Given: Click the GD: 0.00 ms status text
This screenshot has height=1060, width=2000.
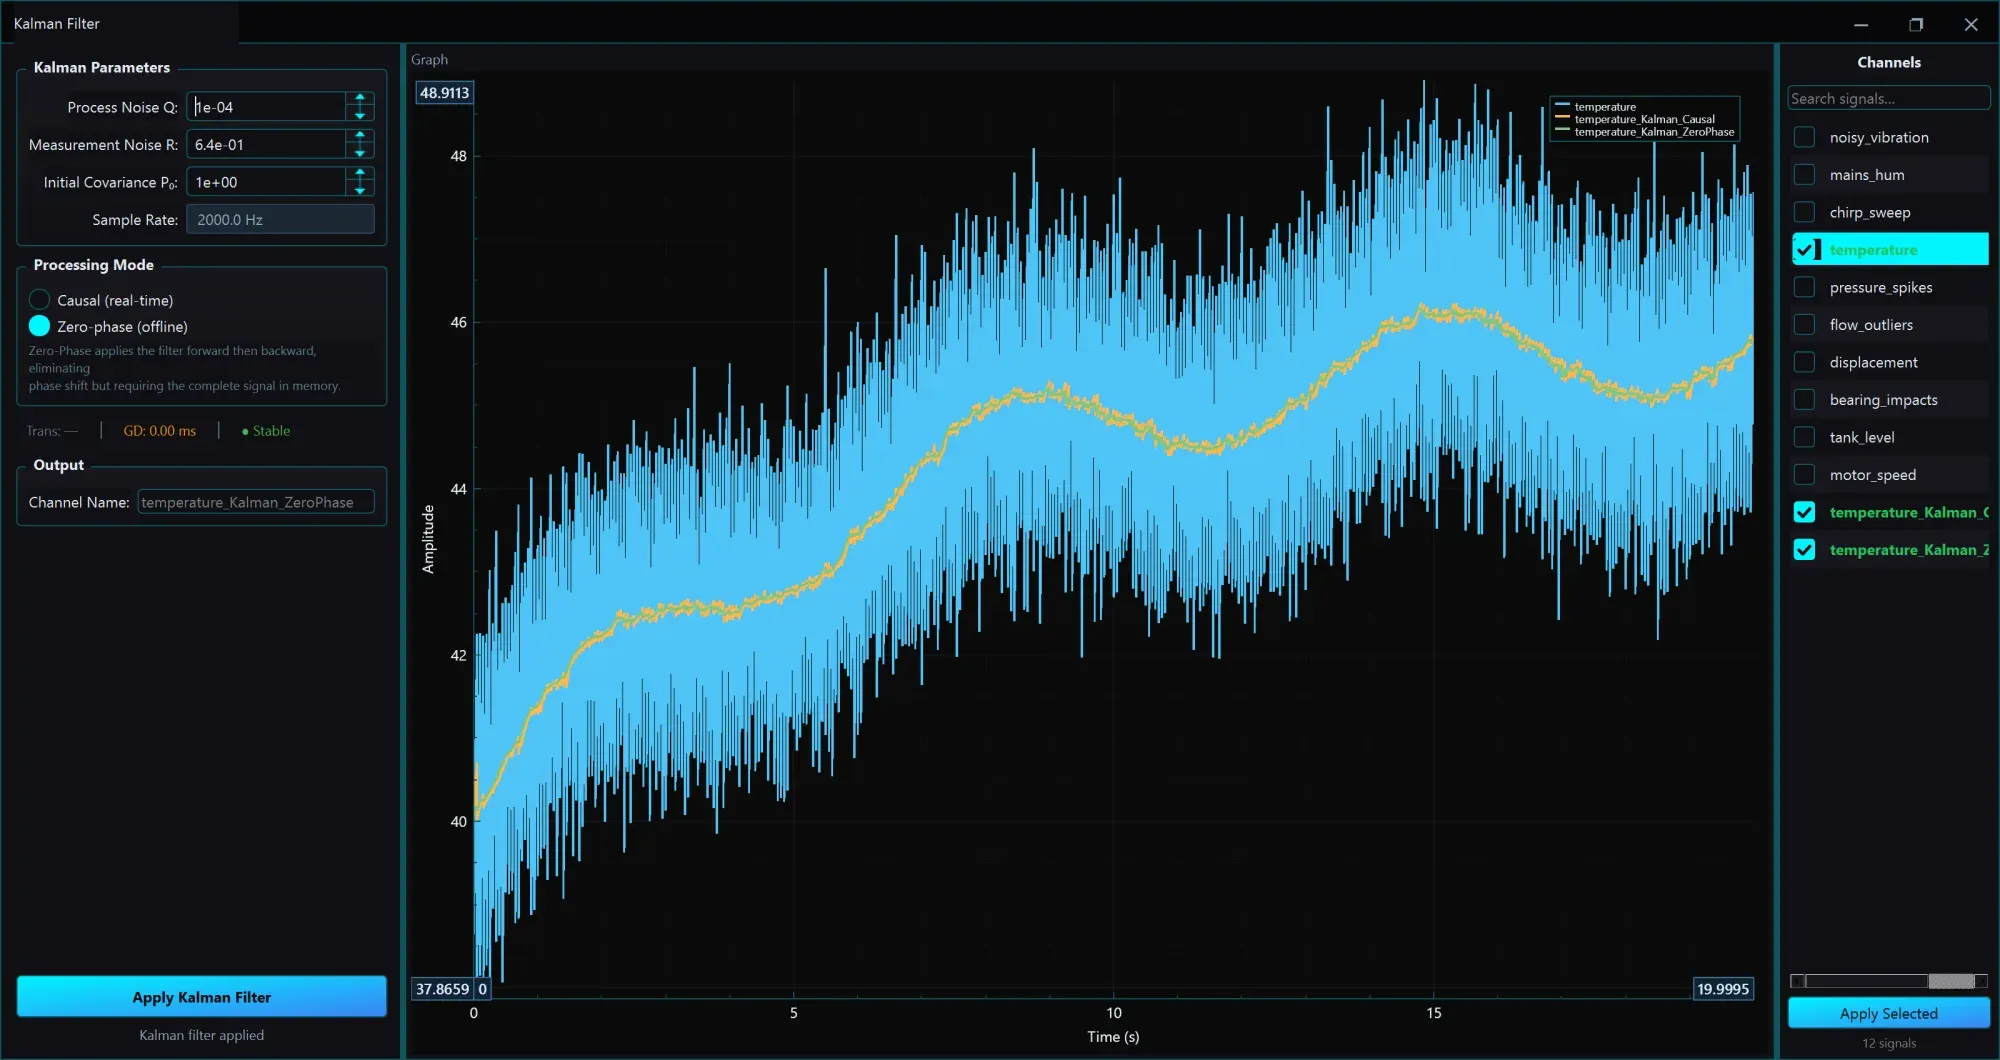Looking at the screenshot, I should (160, 431).
